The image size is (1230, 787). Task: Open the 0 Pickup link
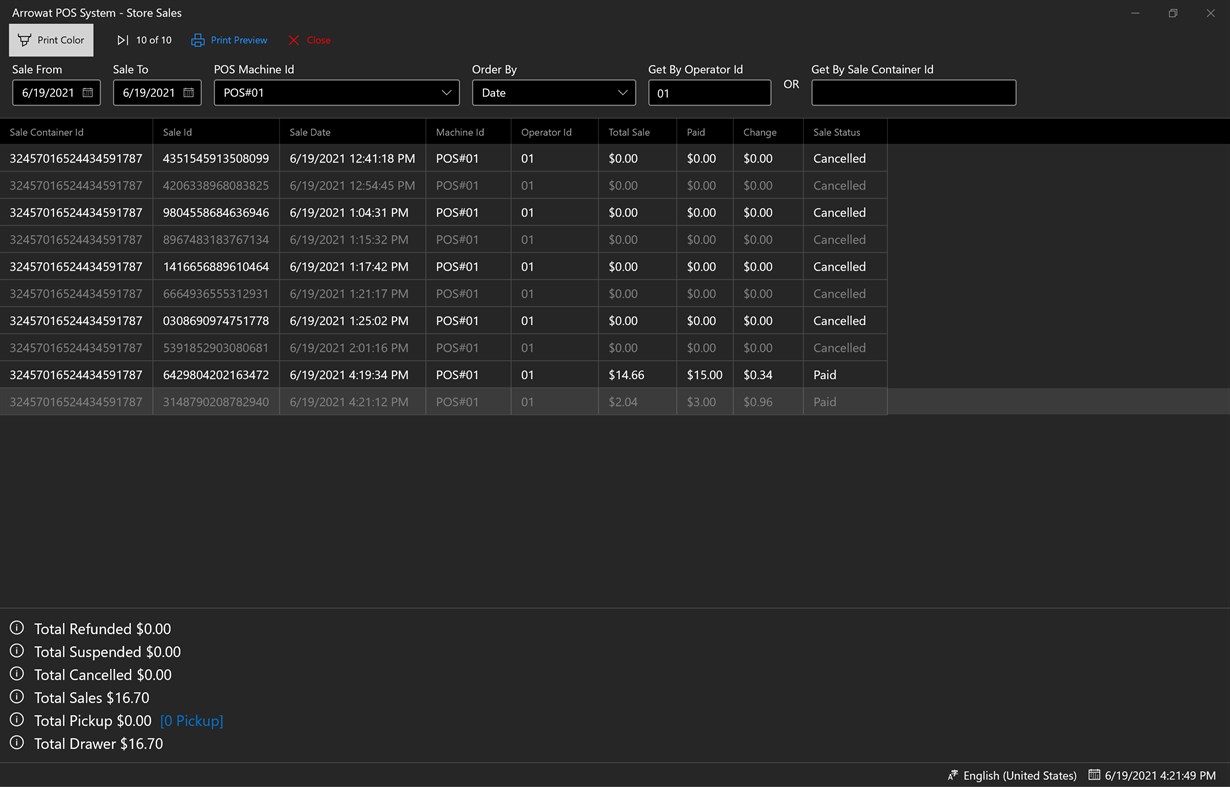(192, 720)
